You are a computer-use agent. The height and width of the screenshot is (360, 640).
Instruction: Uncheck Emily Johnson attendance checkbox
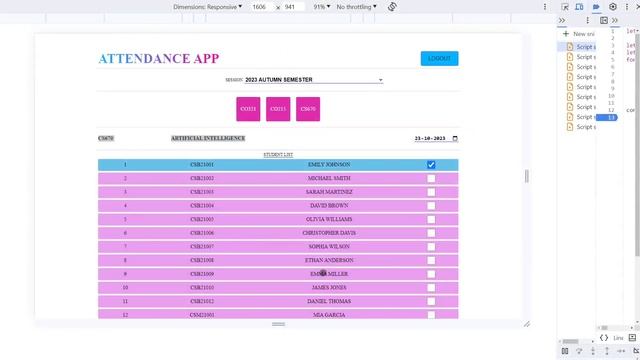(431, 164)
